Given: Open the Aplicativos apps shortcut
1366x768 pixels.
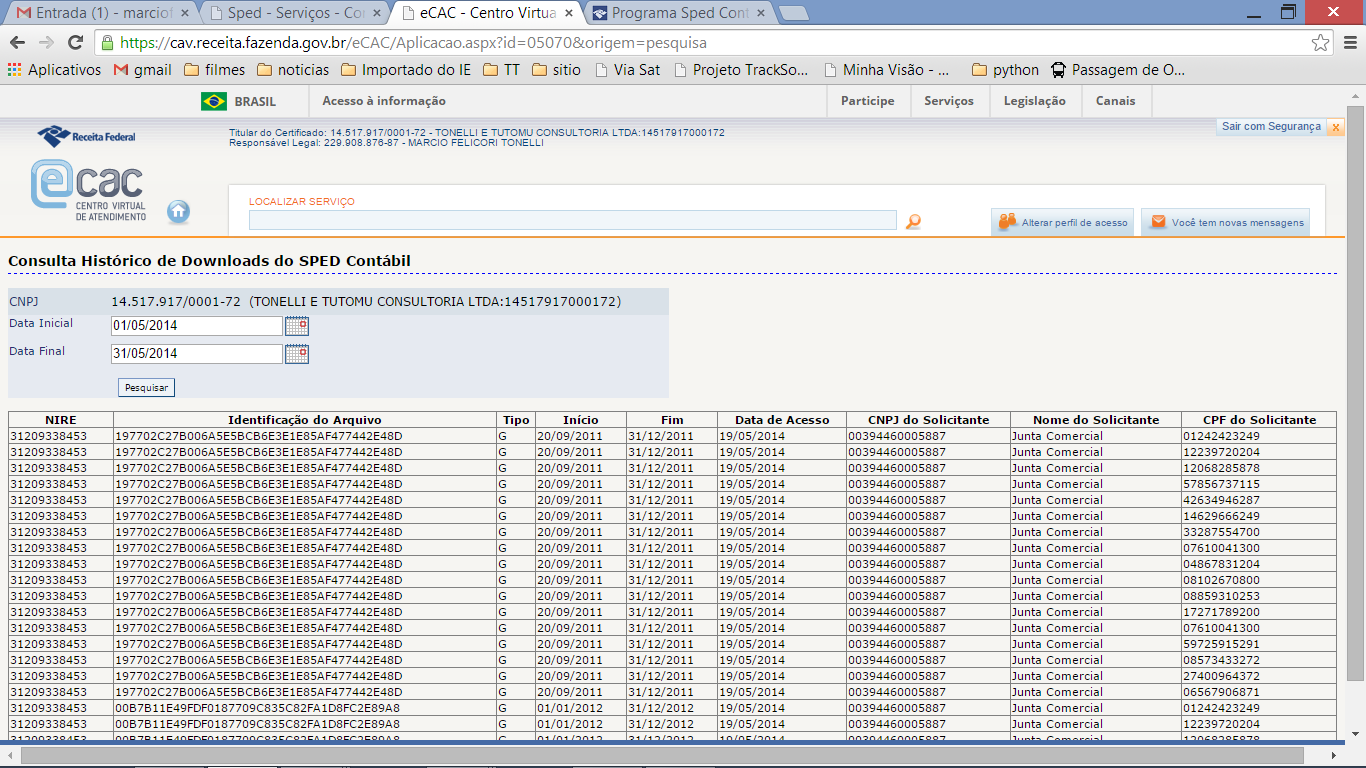Looking at the screenshot, I should click(54, 70).
